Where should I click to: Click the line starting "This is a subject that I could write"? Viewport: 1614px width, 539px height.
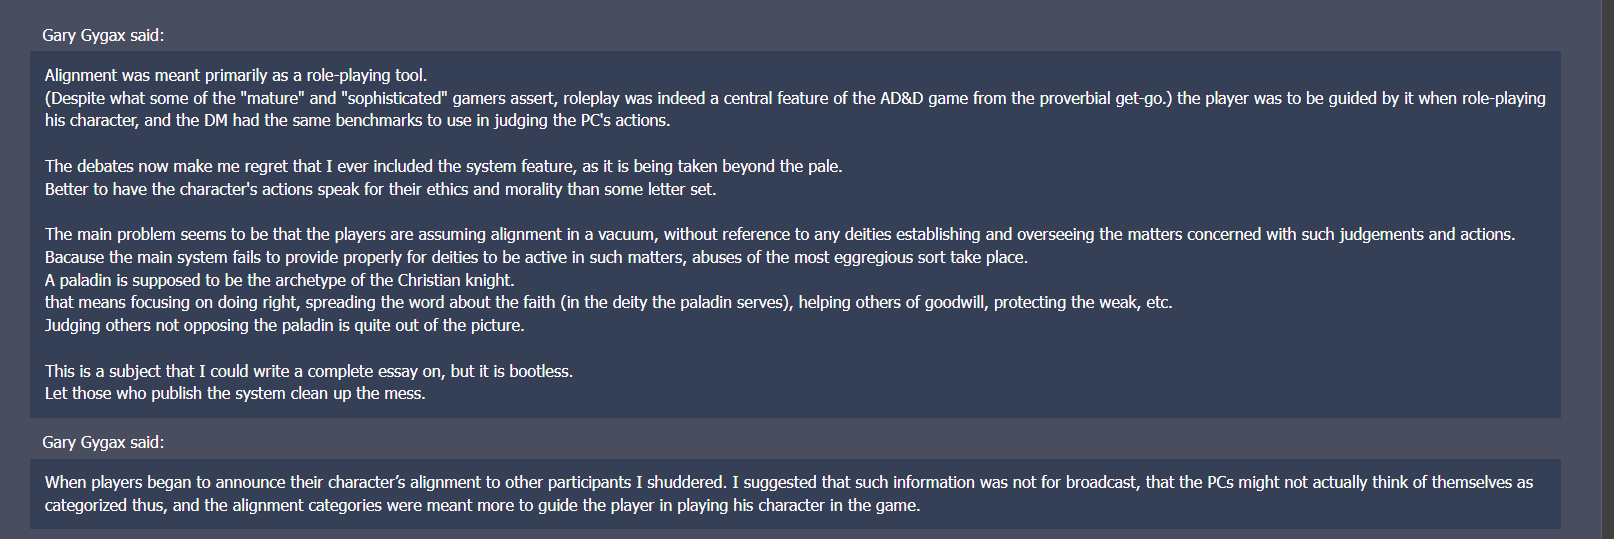coord(308,371)
